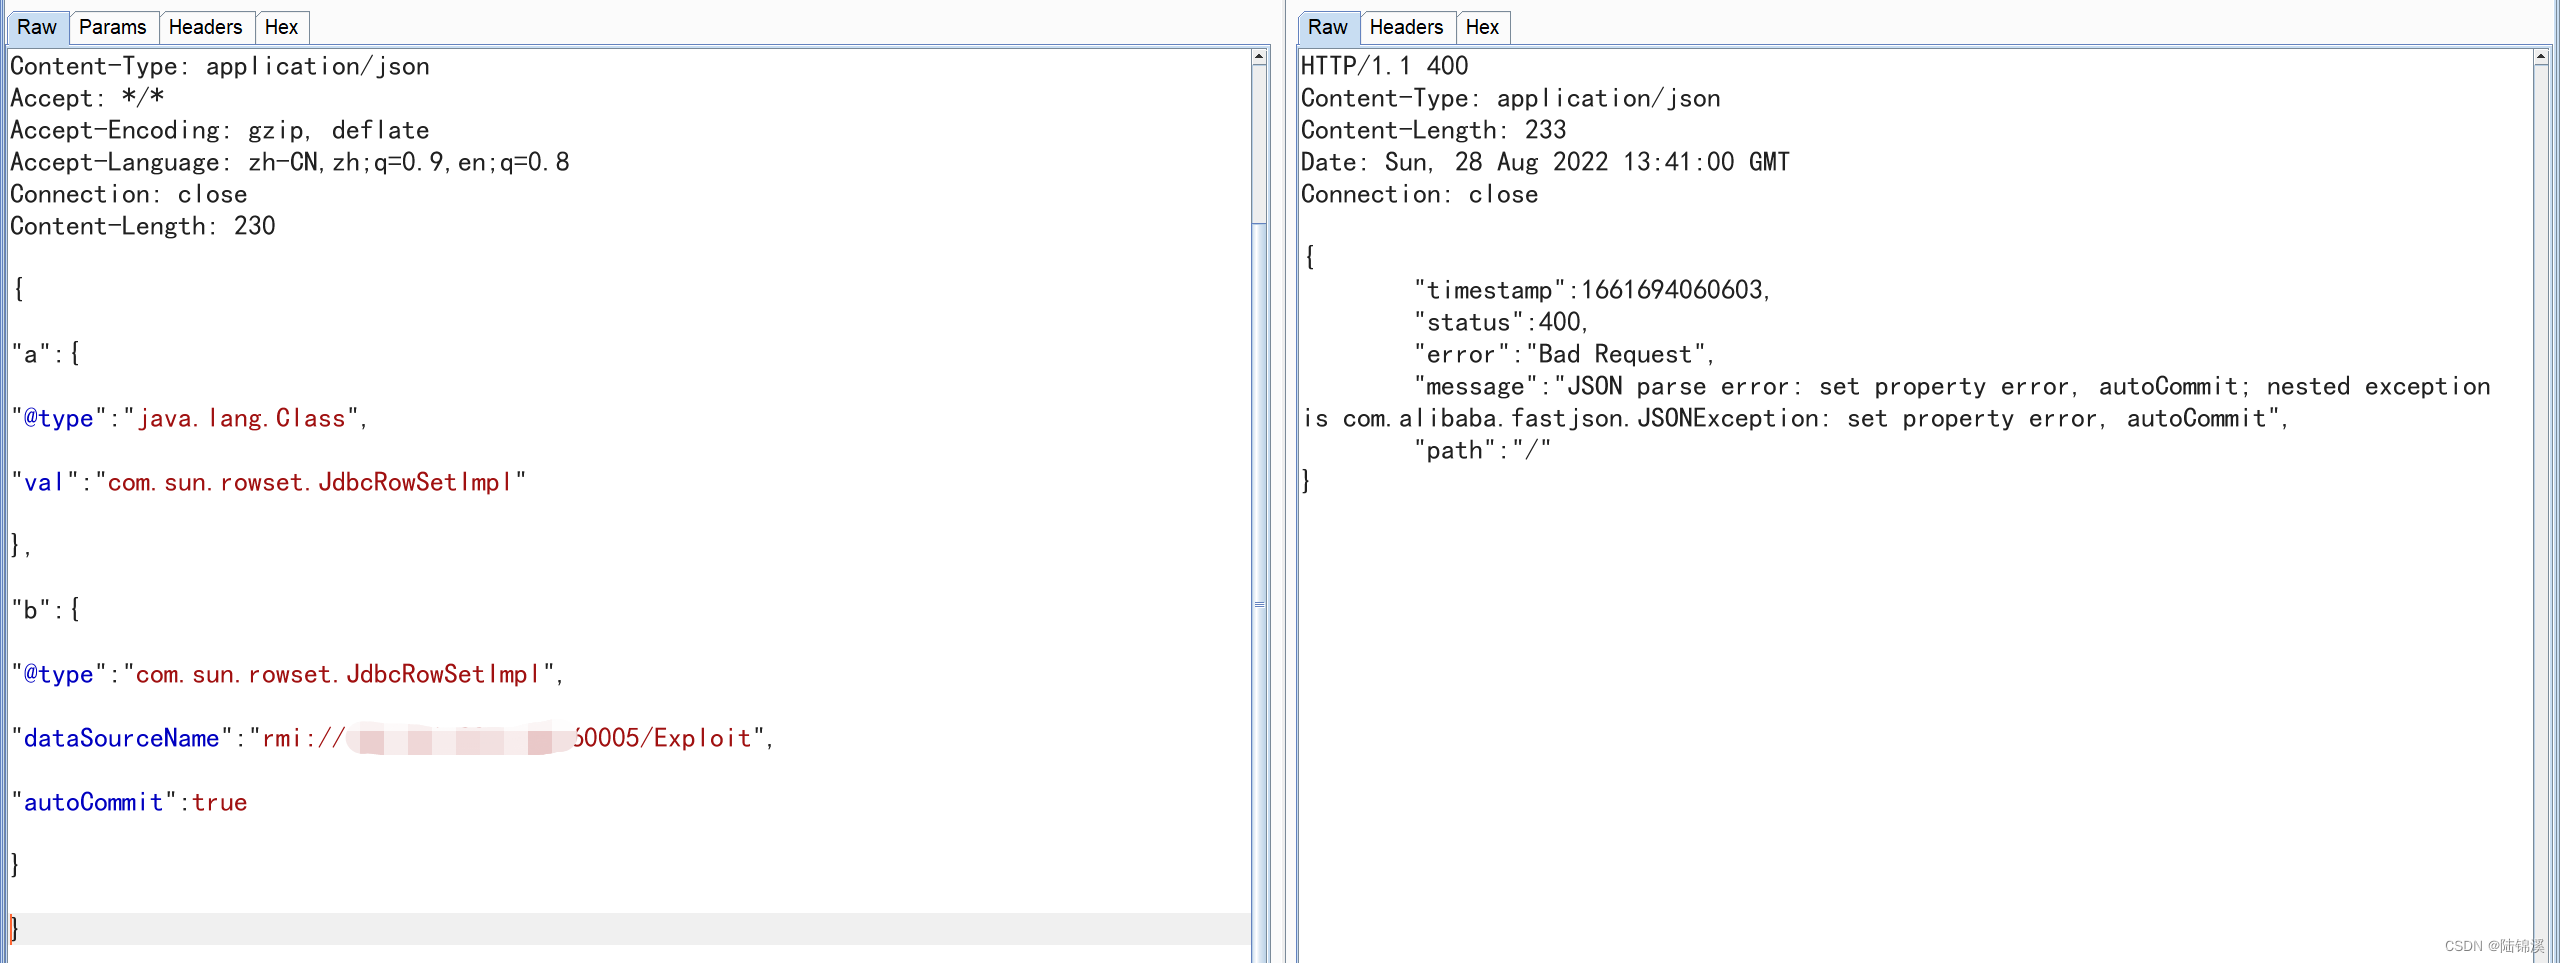Click the dataSourceName rmi:// line

[x=393, y=738]
